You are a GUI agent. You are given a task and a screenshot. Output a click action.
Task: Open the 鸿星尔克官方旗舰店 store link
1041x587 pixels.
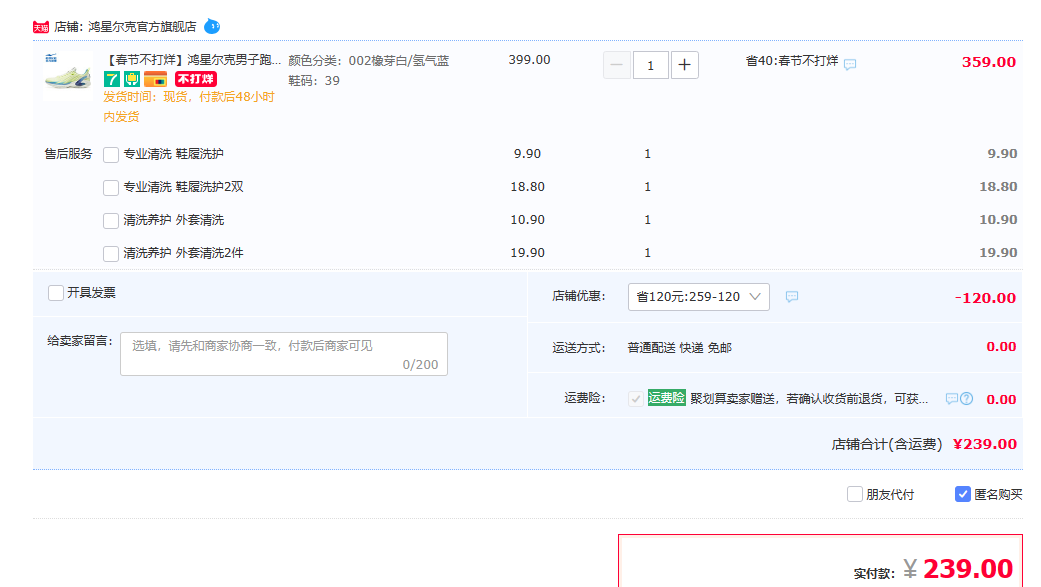142,27
